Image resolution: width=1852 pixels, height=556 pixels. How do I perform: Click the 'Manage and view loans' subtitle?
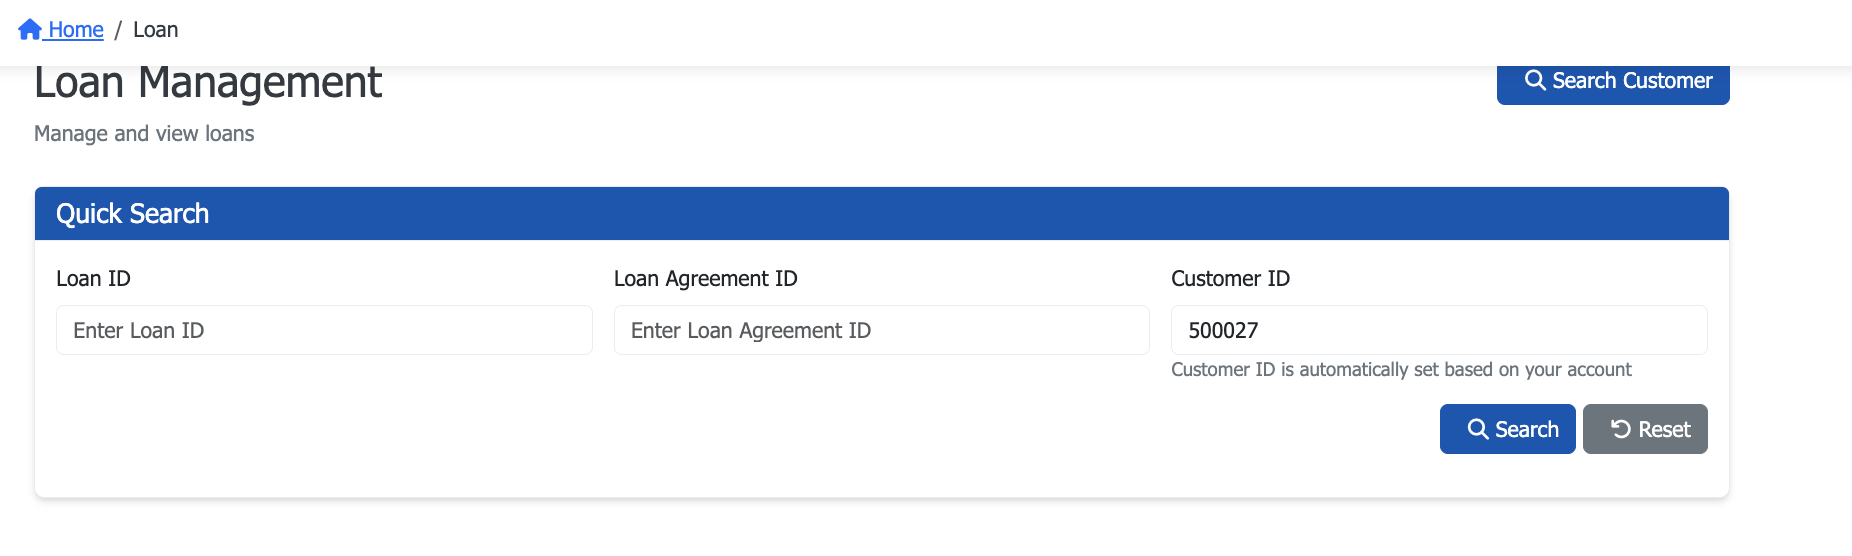pos(144,134)
